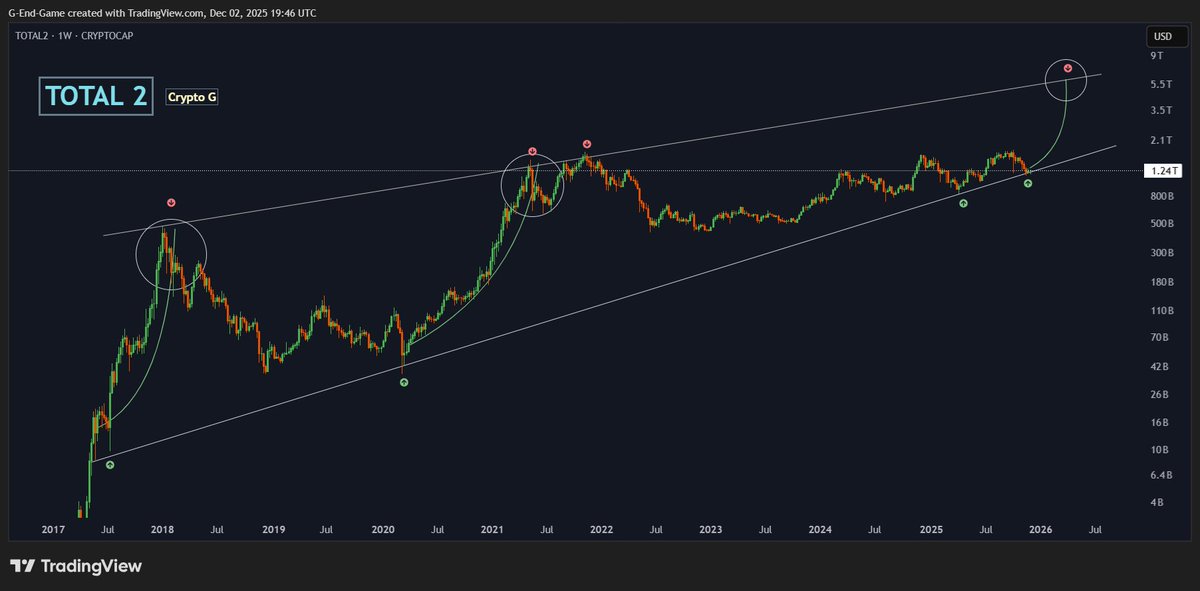
Task: Click the 10B price scale label
Action: pyautogui.click(x=1159, y=450)
